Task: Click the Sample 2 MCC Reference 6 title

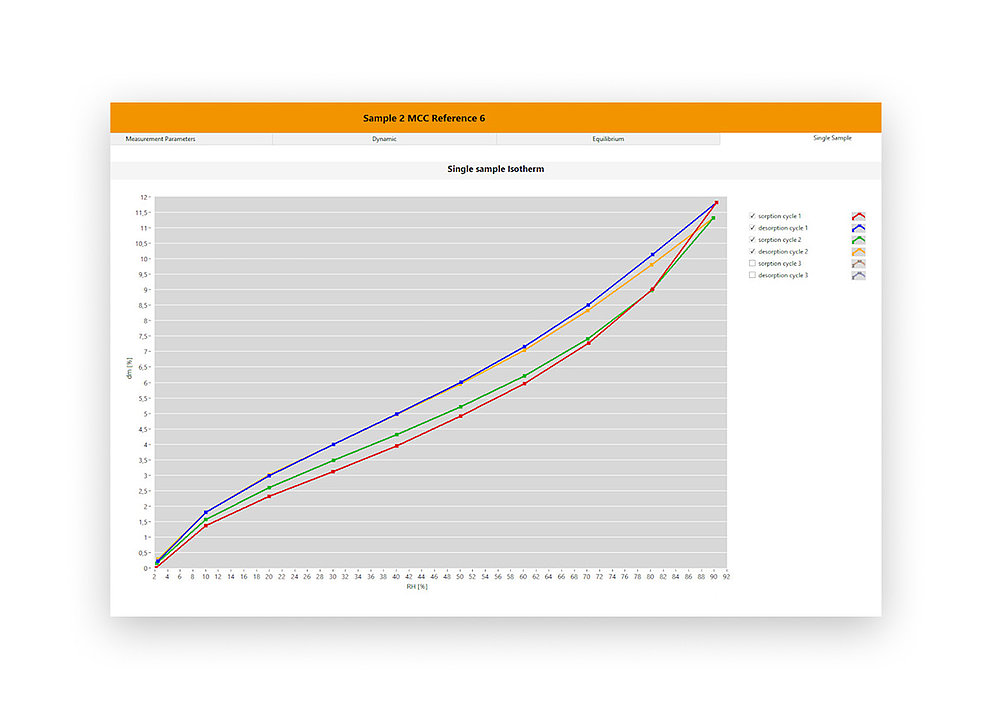Action: pos(423,118)
